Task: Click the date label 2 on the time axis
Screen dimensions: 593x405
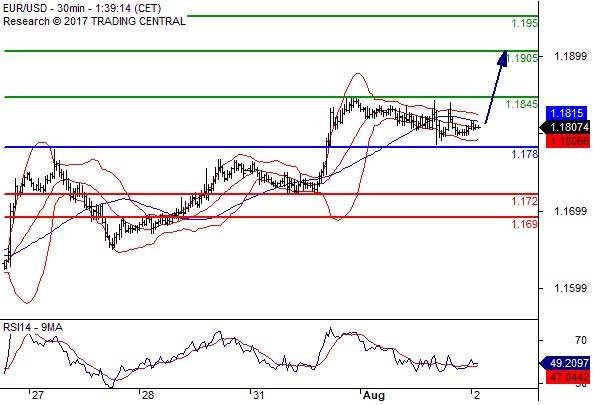Action: 477,396
